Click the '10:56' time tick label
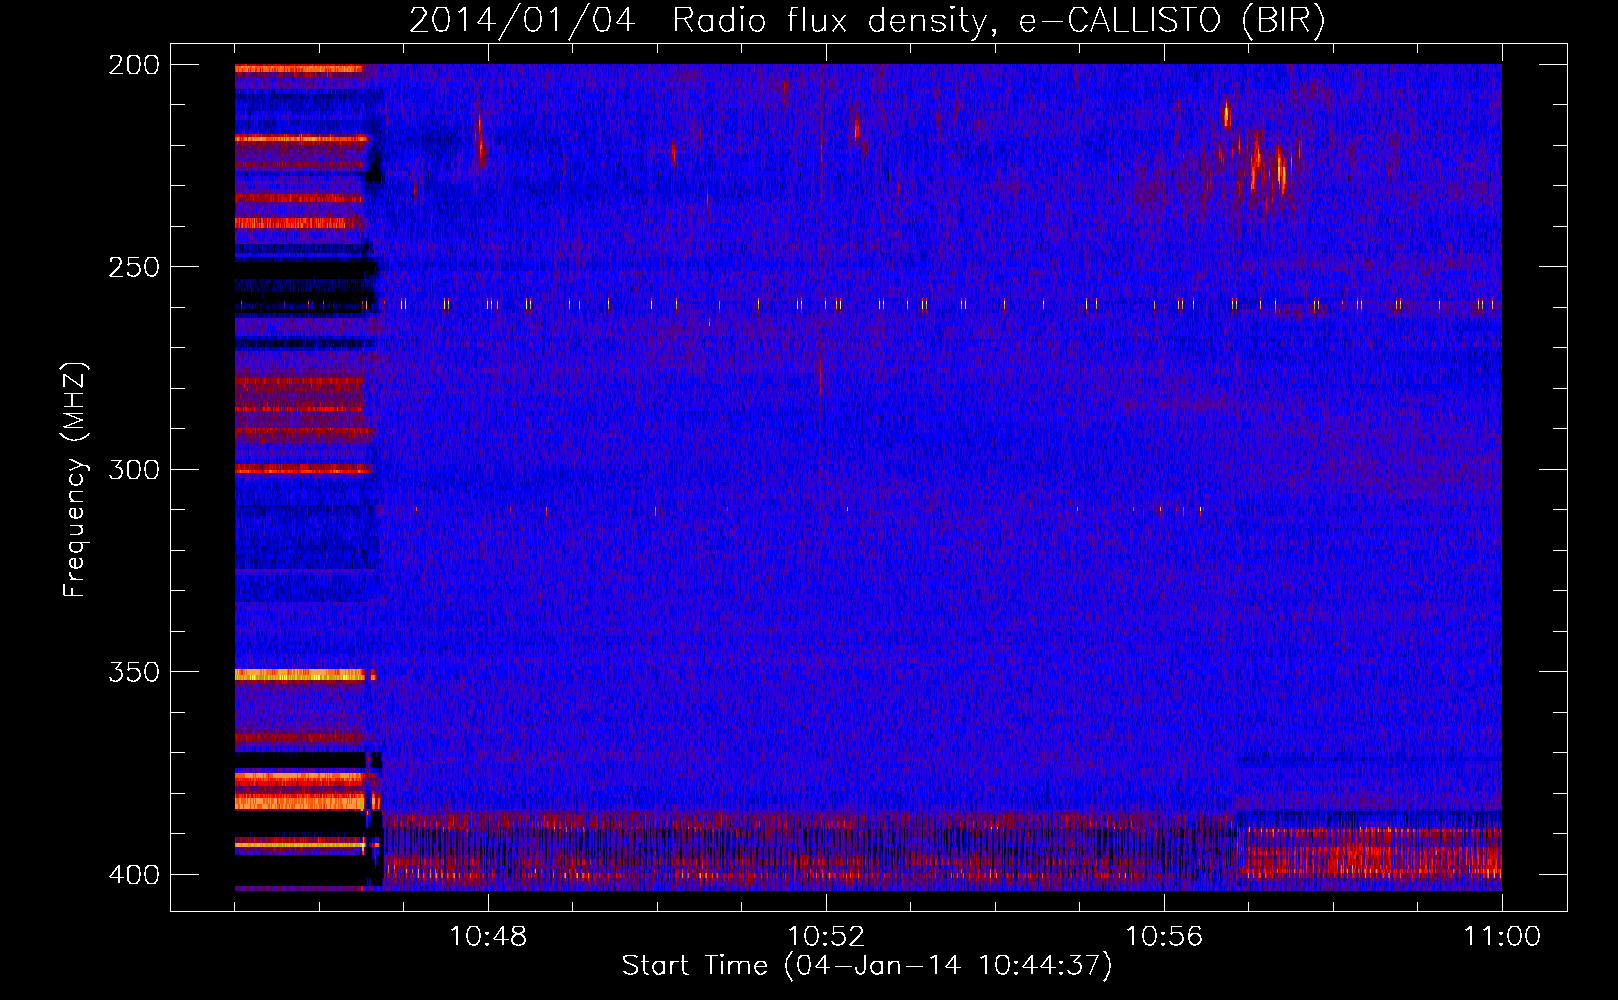This screenshot has height=1000, width=1618. pyautogui.click(x=1164, y=937)
